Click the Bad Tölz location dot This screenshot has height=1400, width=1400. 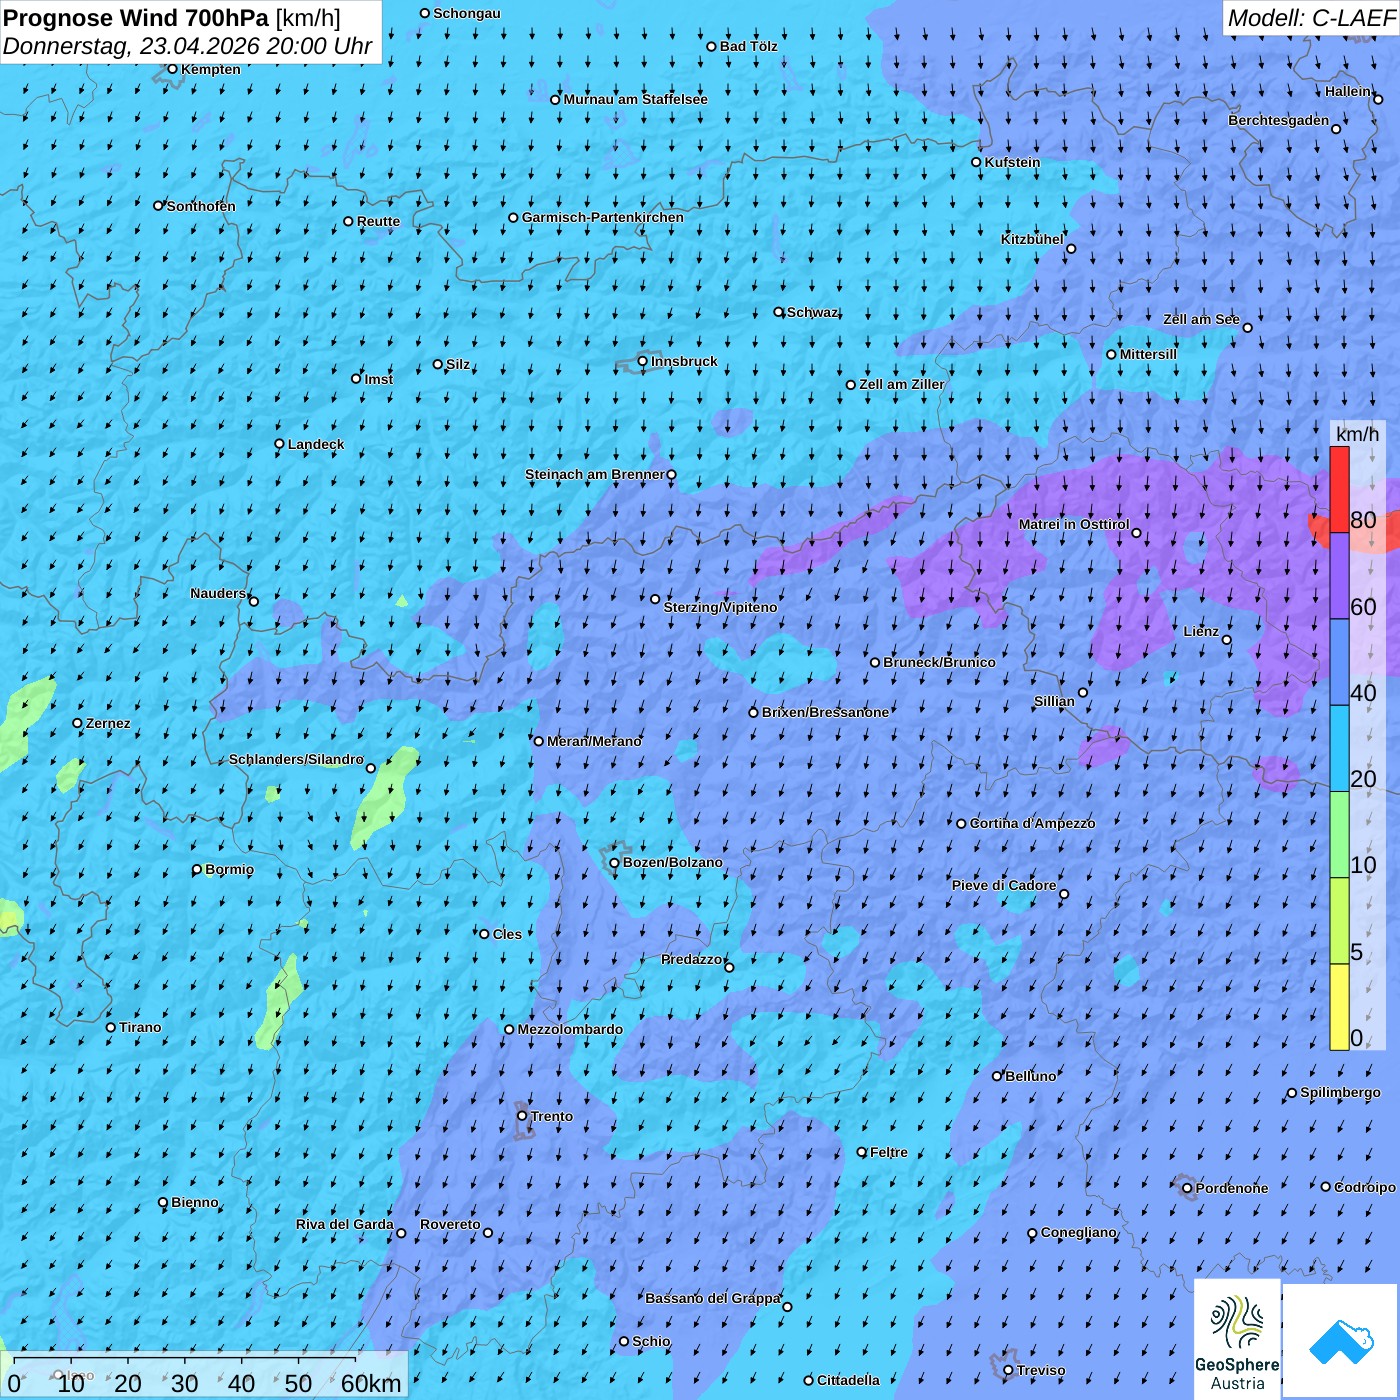712,46
